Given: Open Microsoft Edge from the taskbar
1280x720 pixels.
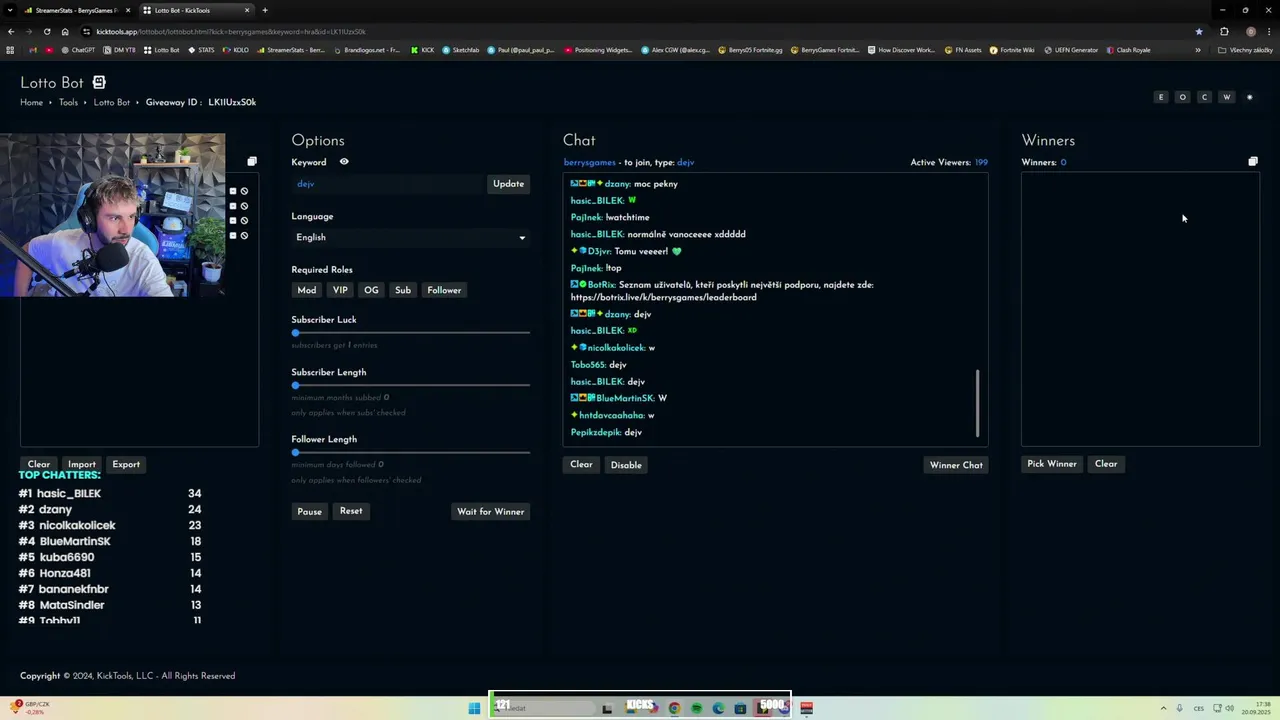Looking at the screenshot, I should [718, 708].
